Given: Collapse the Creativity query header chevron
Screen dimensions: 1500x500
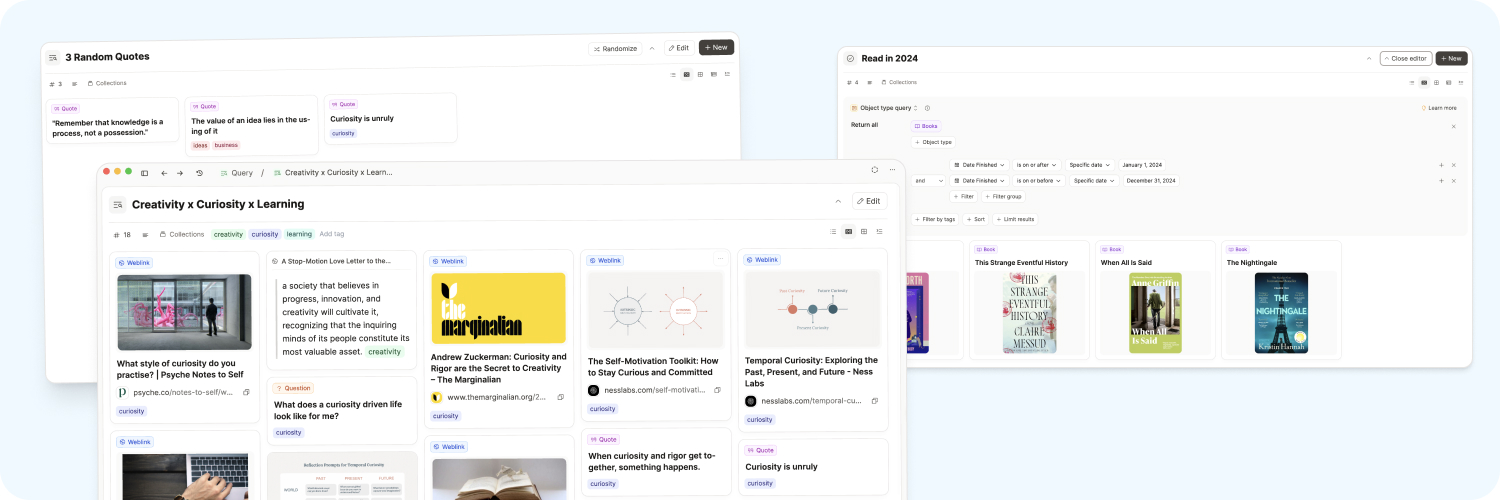Looking at the screenshot, I should pyautogui.click(x=838, y=201).
